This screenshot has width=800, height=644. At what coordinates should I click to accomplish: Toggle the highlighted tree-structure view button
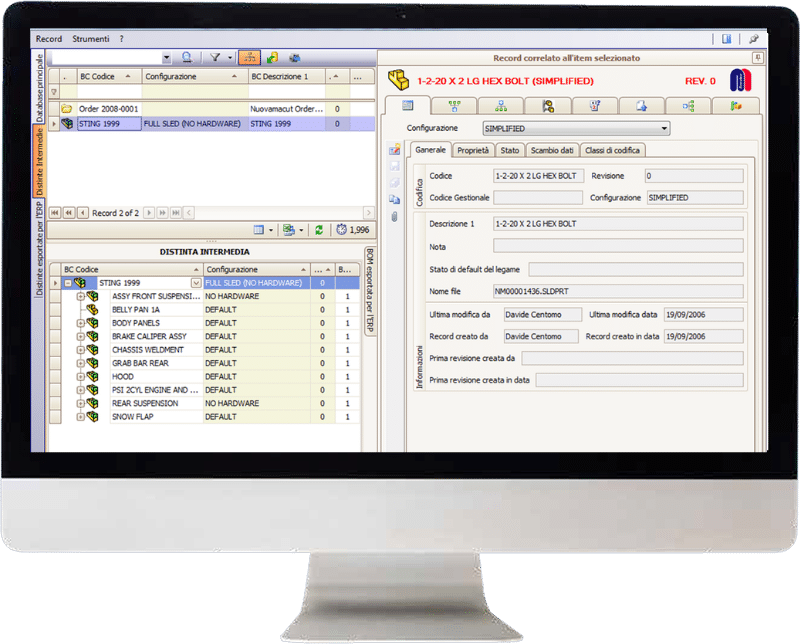pos(250,58)
